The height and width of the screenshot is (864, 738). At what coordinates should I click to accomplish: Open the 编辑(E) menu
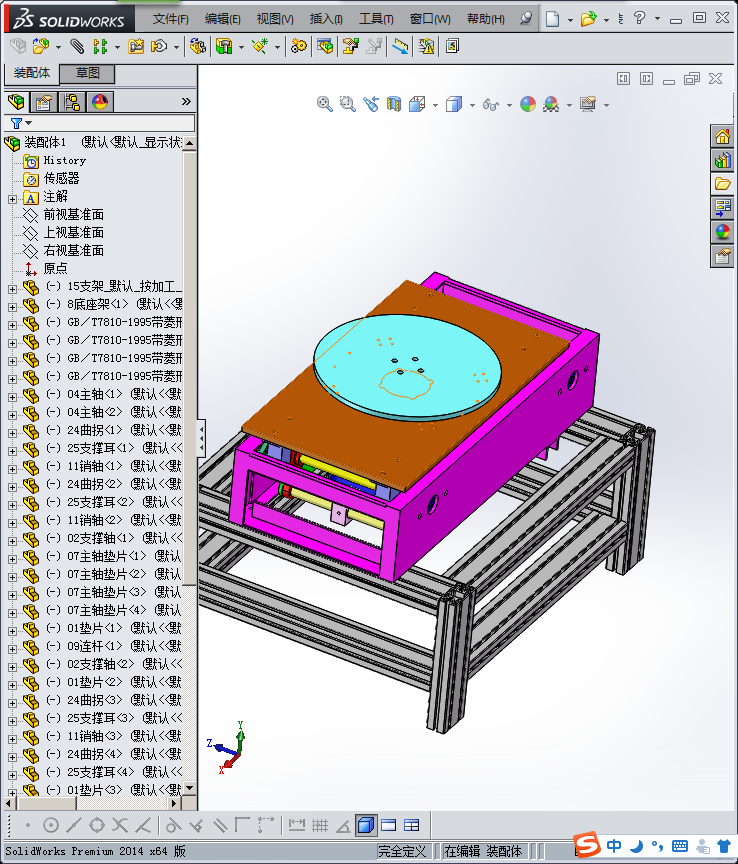[222, 19]
